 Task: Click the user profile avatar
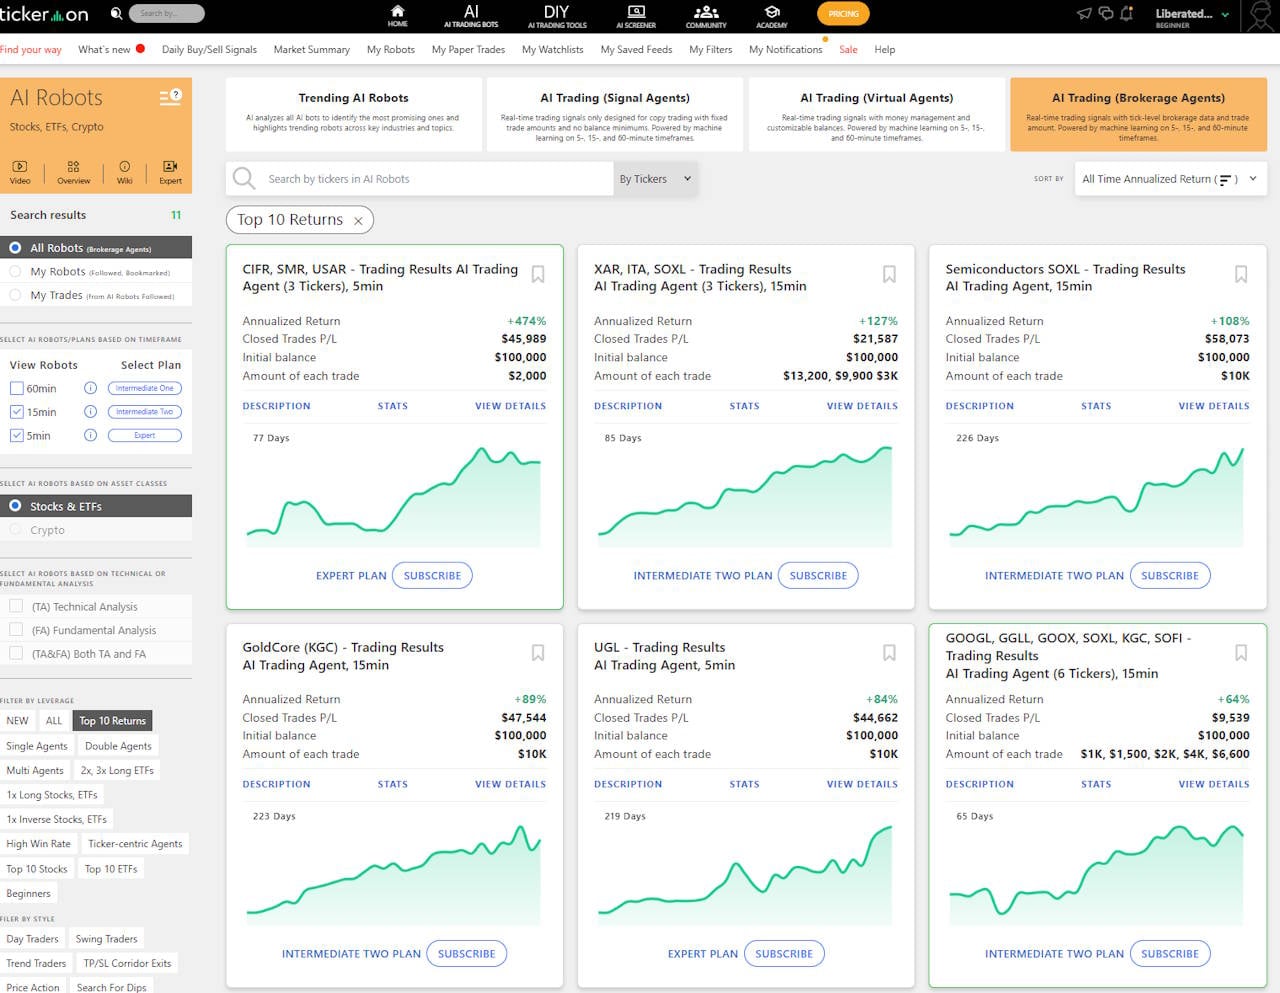pyautogui.click(x=1260, y=16)
